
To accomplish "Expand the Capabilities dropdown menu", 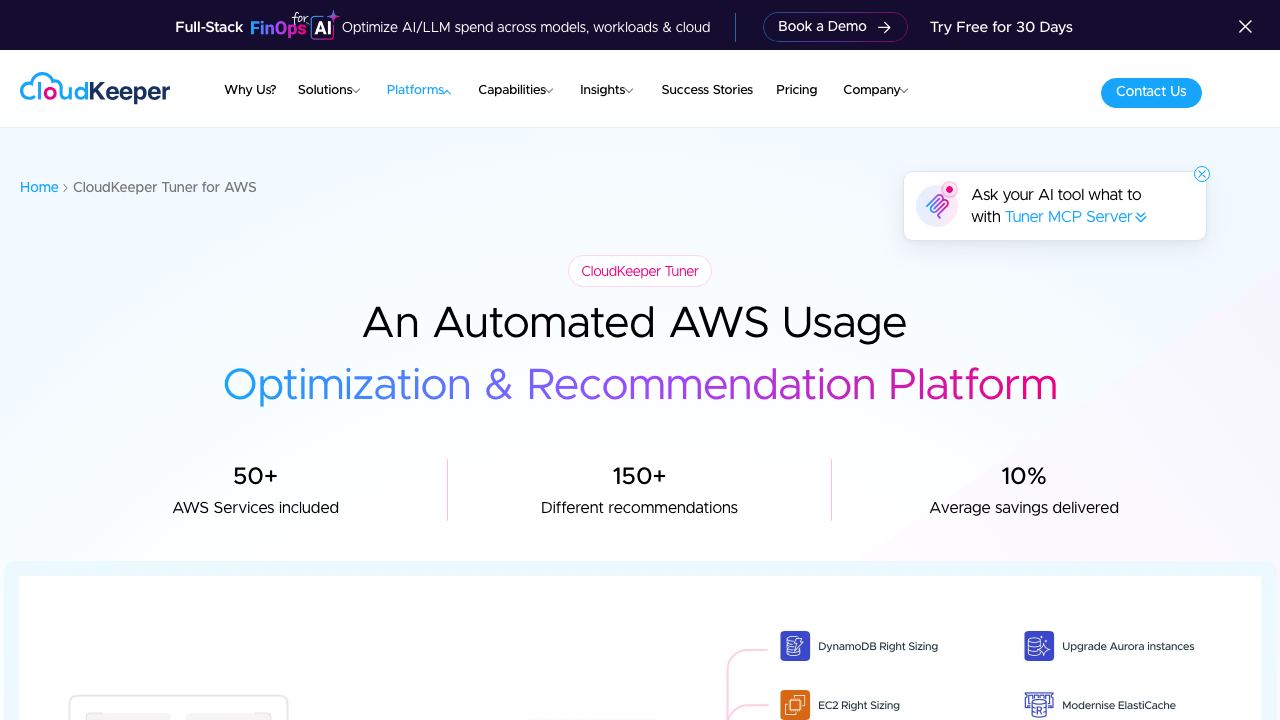I will pyautogui.click(x=516, y=90).
